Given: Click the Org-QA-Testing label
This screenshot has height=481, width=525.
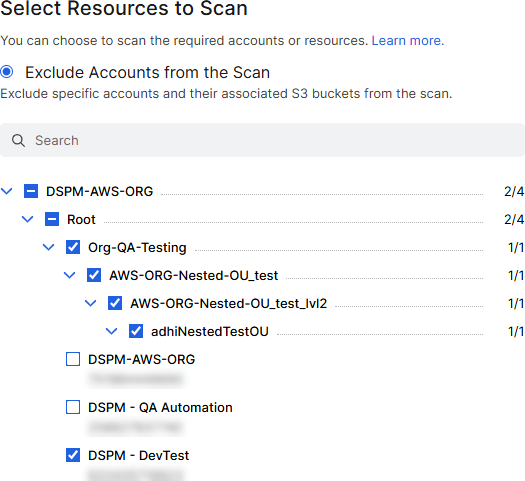Looking at the screenshot, I should tap(137, 248).
